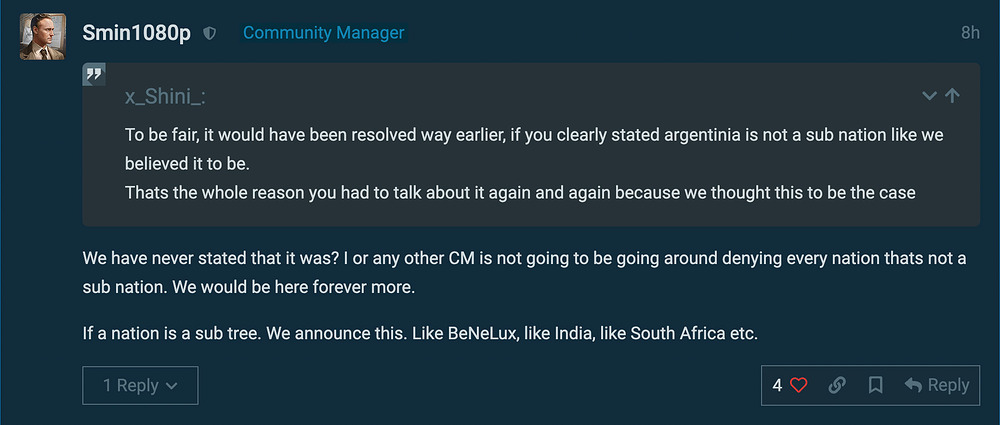Image resolution: width=1000 pixels, height=425 pixels.
Task: Click the curved arrow icon on Reply
Action: pyautogui.click(x=912, y=385)
